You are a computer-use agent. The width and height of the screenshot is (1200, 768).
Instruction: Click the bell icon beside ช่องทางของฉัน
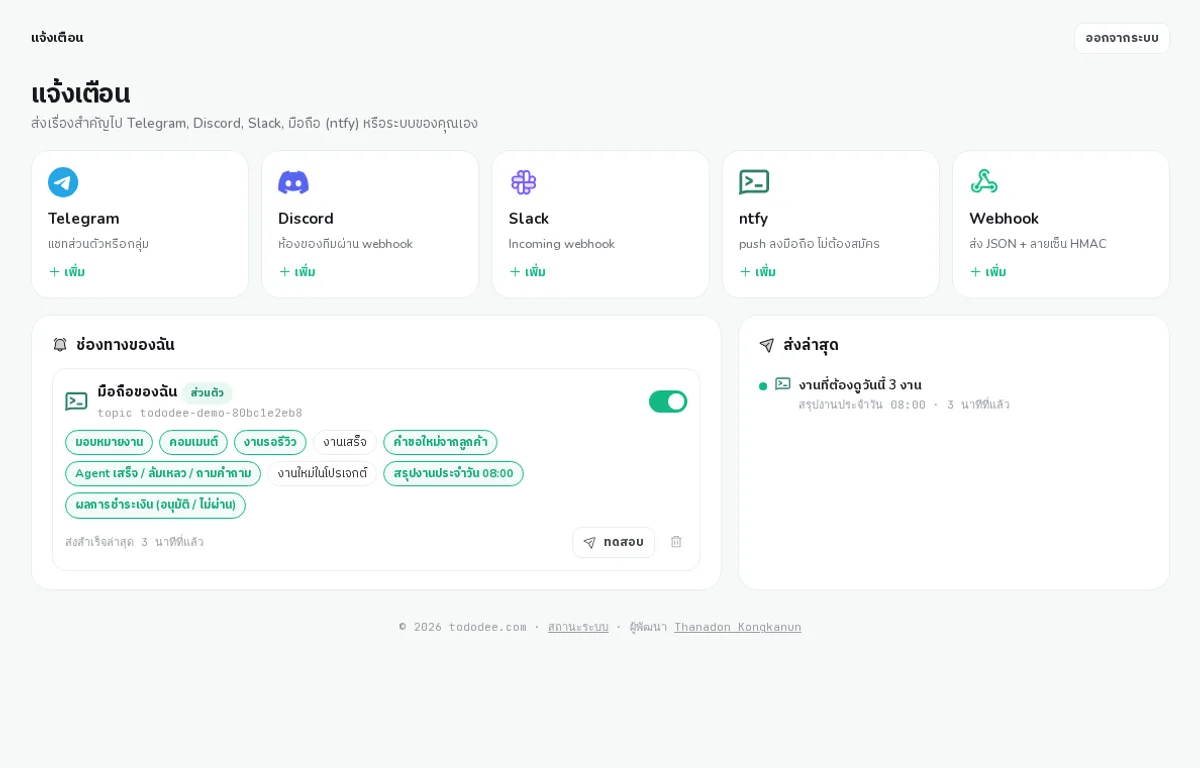[60, 345]
